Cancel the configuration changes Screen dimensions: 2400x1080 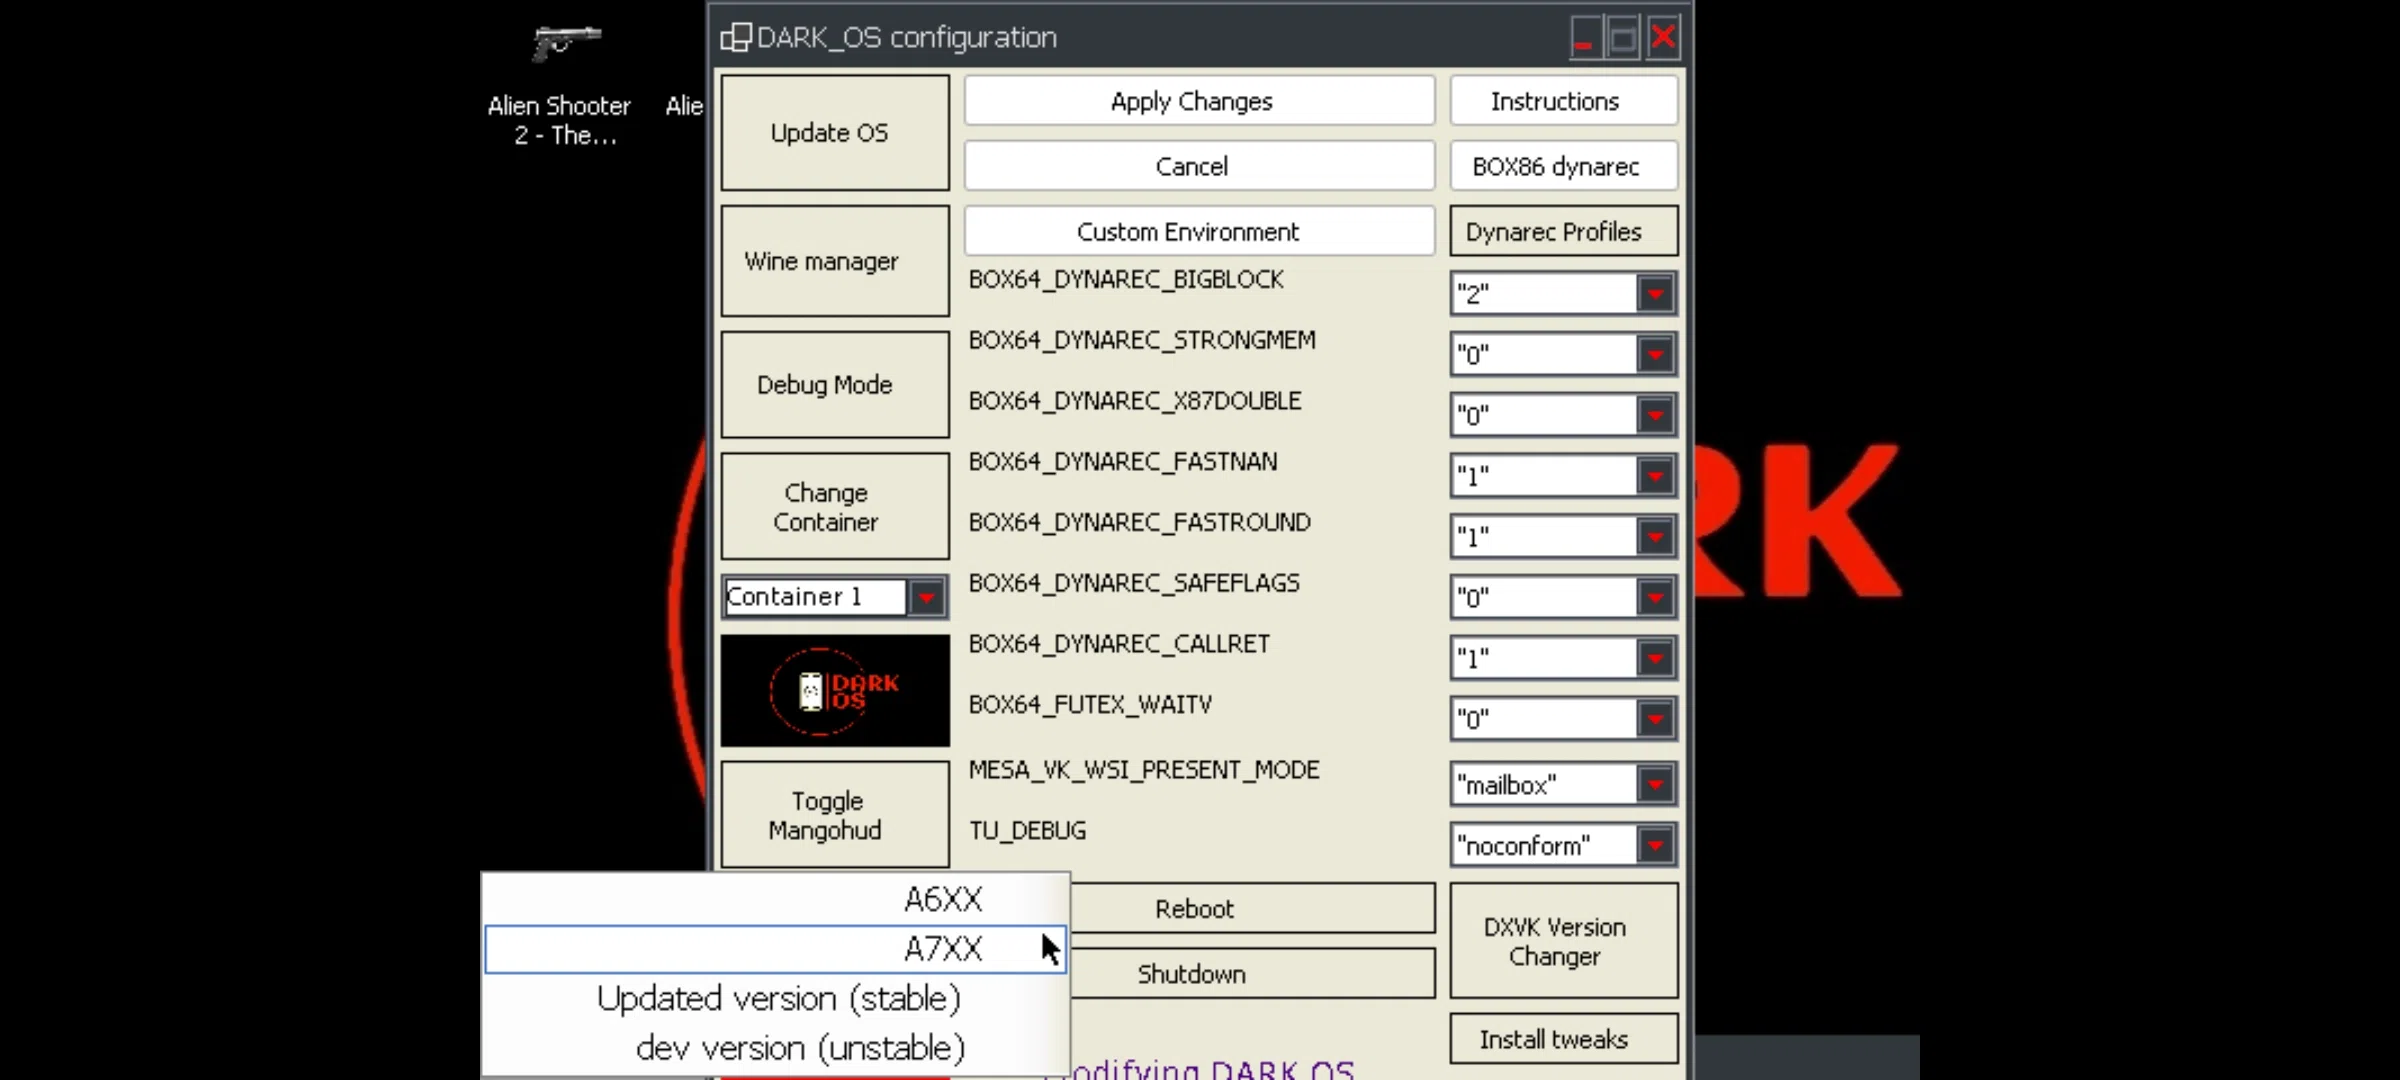click(1199, 166)
